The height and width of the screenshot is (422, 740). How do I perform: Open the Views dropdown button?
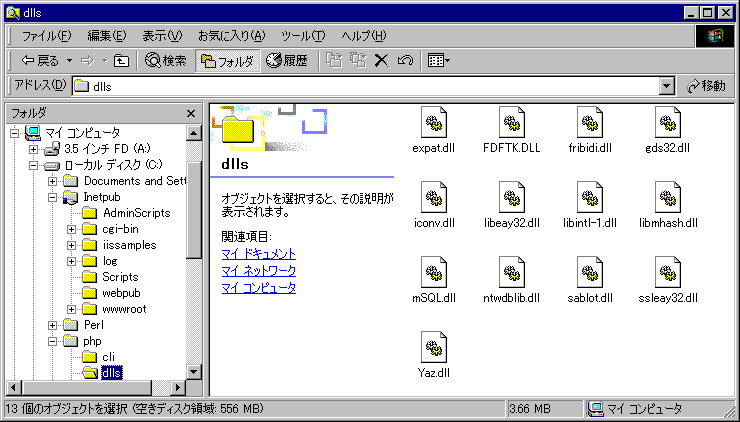(438, 60)
